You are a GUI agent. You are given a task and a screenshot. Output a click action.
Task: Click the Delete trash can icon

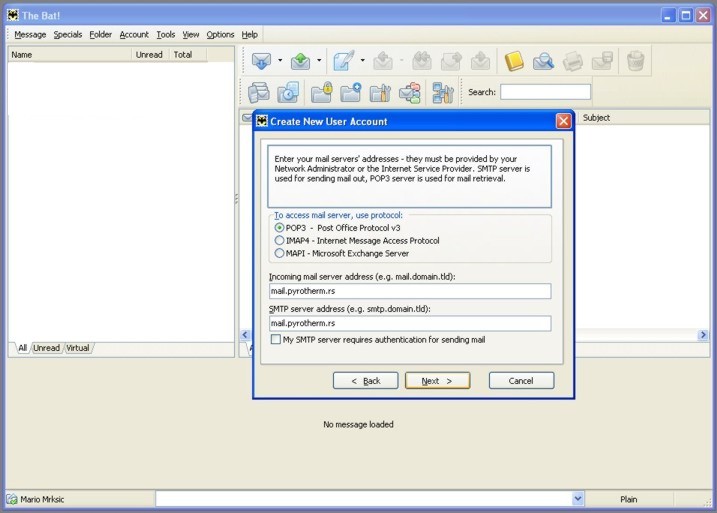click(636, 61)
